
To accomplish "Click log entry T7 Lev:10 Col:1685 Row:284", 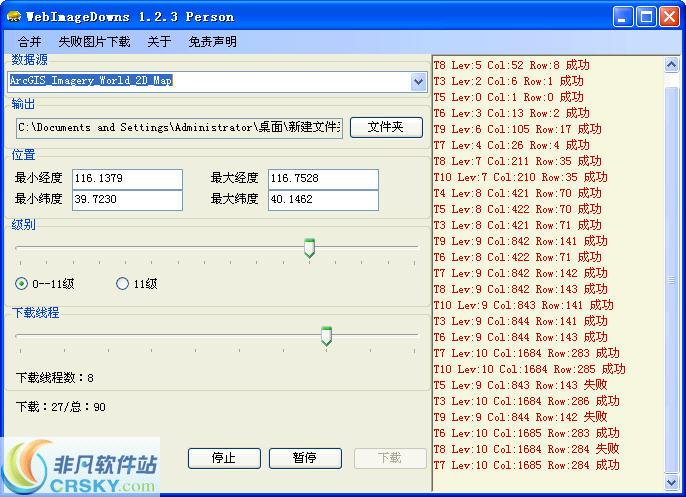I will tap(527, 465).
